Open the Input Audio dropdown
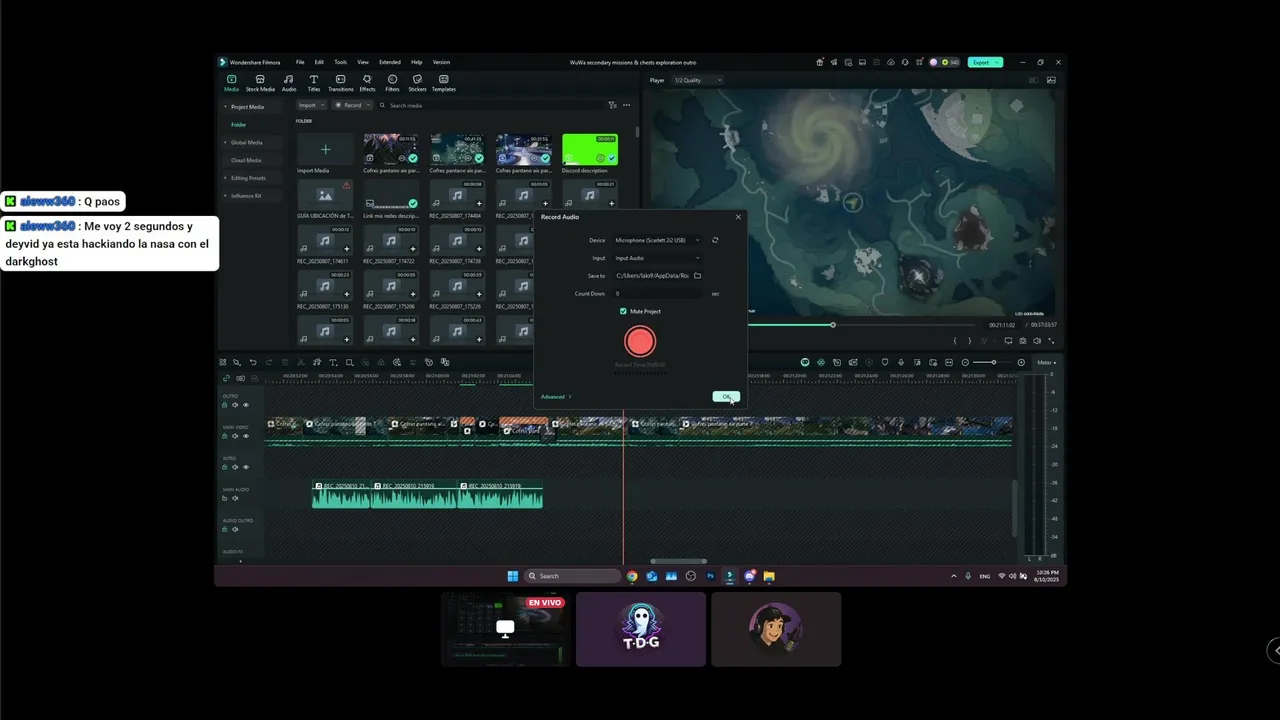 (658, 258)
